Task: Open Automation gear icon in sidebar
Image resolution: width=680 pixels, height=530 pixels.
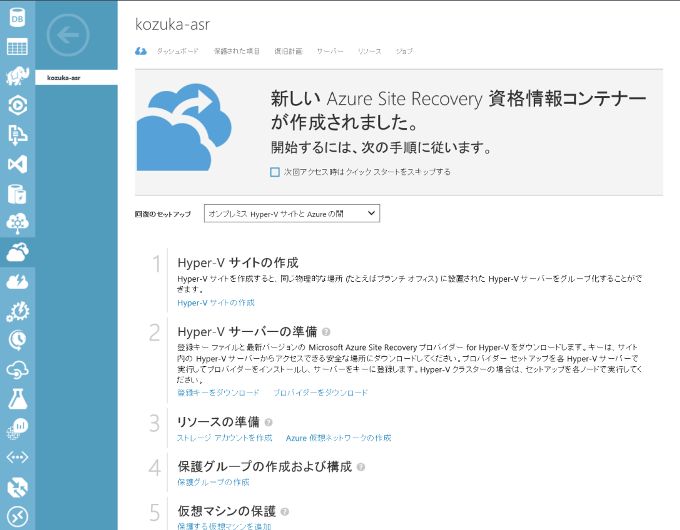Action: click(17, 311)
